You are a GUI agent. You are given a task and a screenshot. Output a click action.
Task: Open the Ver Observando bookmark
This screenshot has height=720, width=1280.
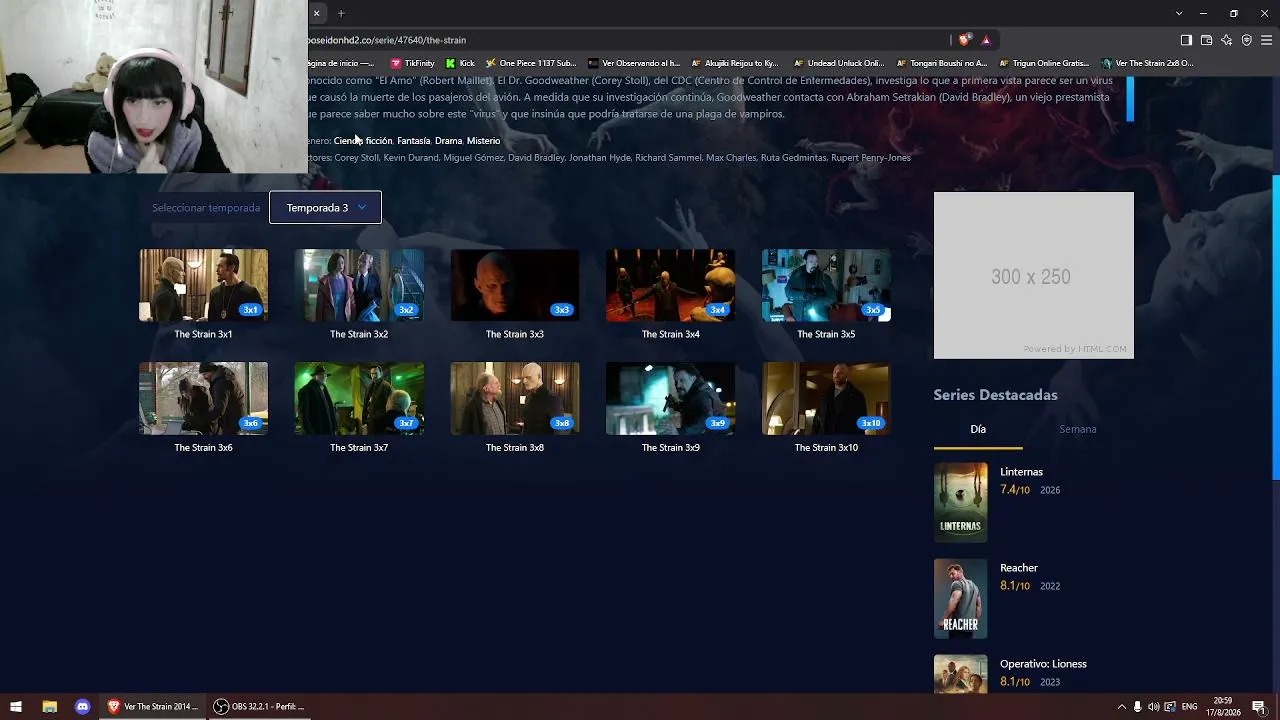point(634,63)
